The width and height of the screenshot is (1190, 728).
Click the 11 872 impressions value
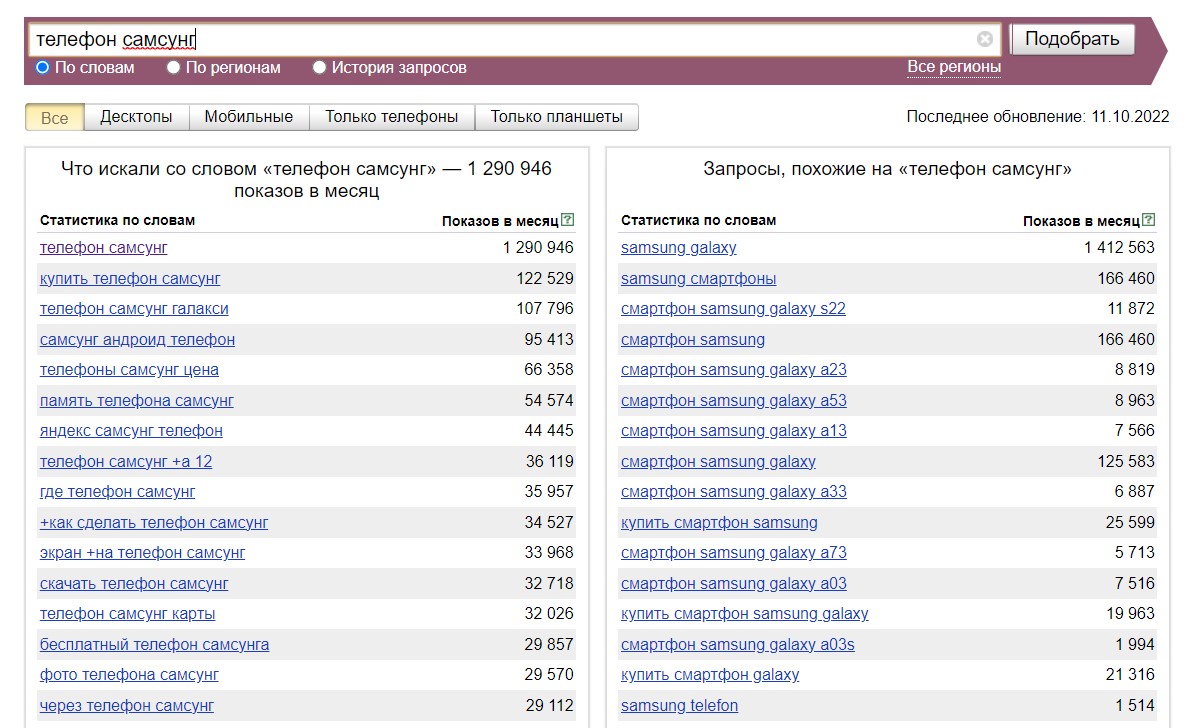(1131, 308)
